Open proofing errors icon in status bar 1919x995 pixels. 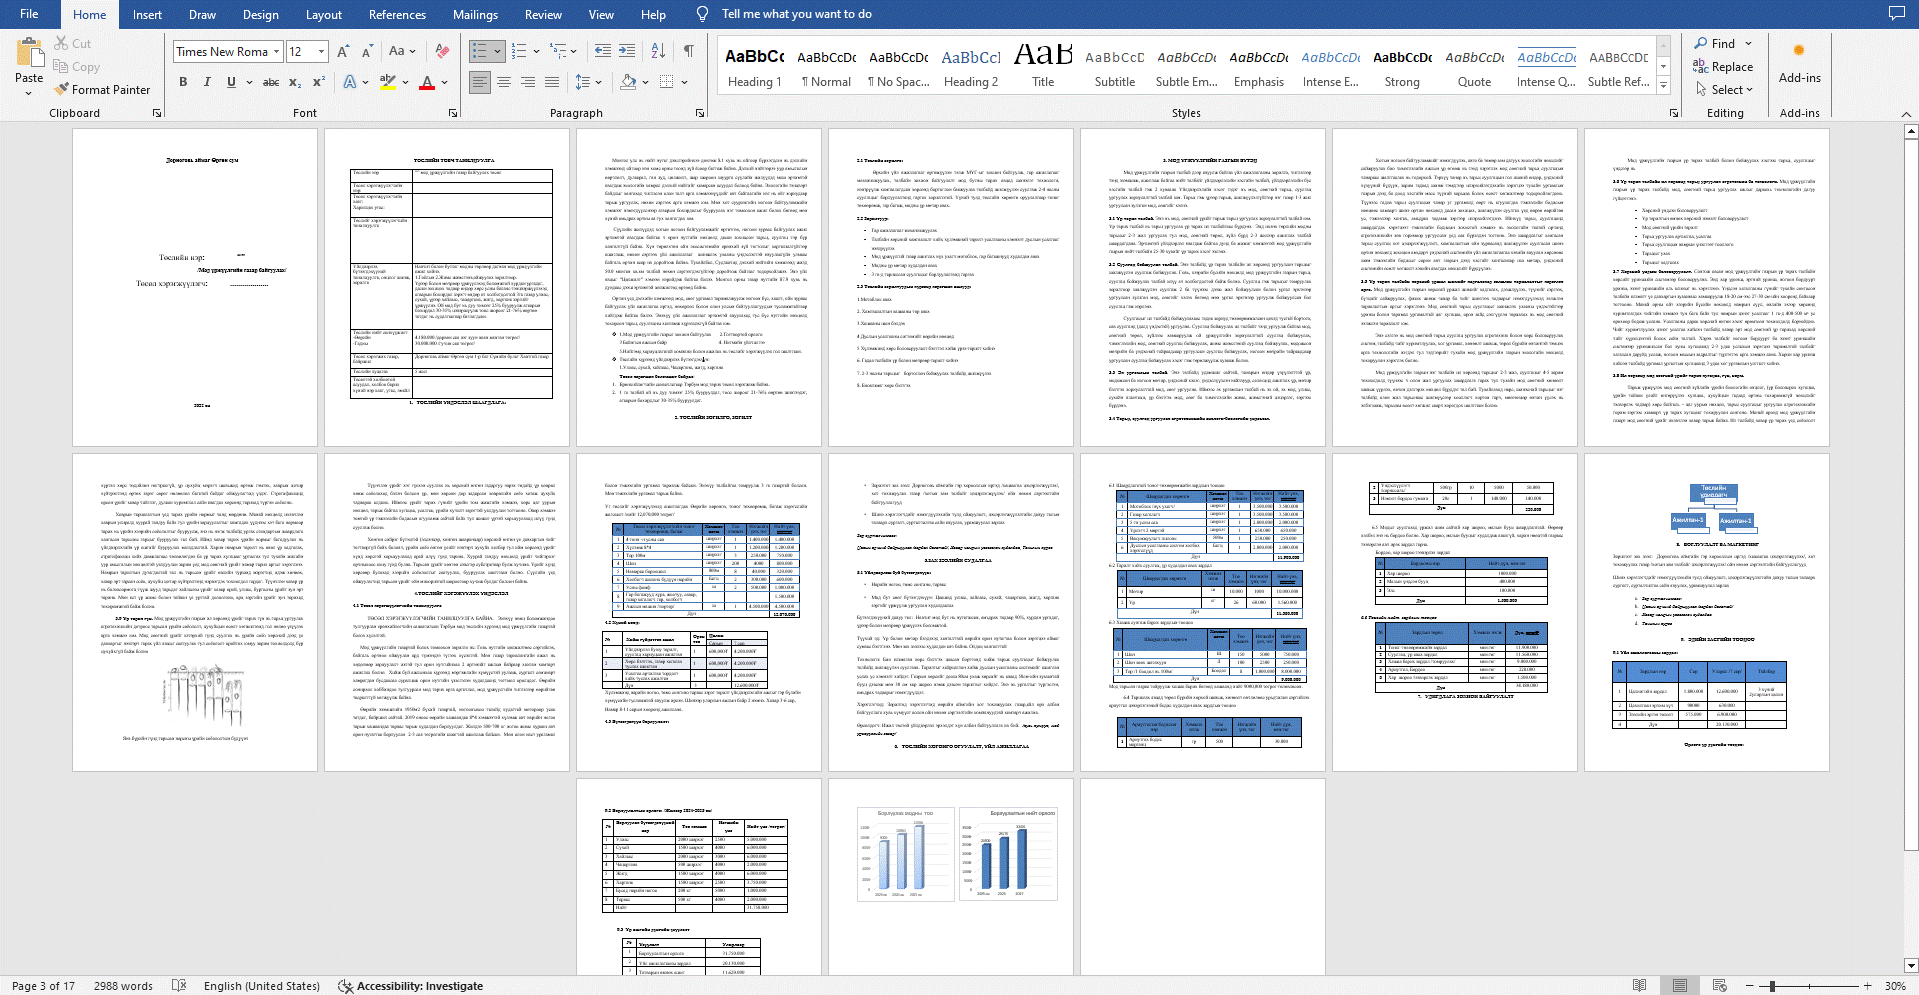[179, 986]
